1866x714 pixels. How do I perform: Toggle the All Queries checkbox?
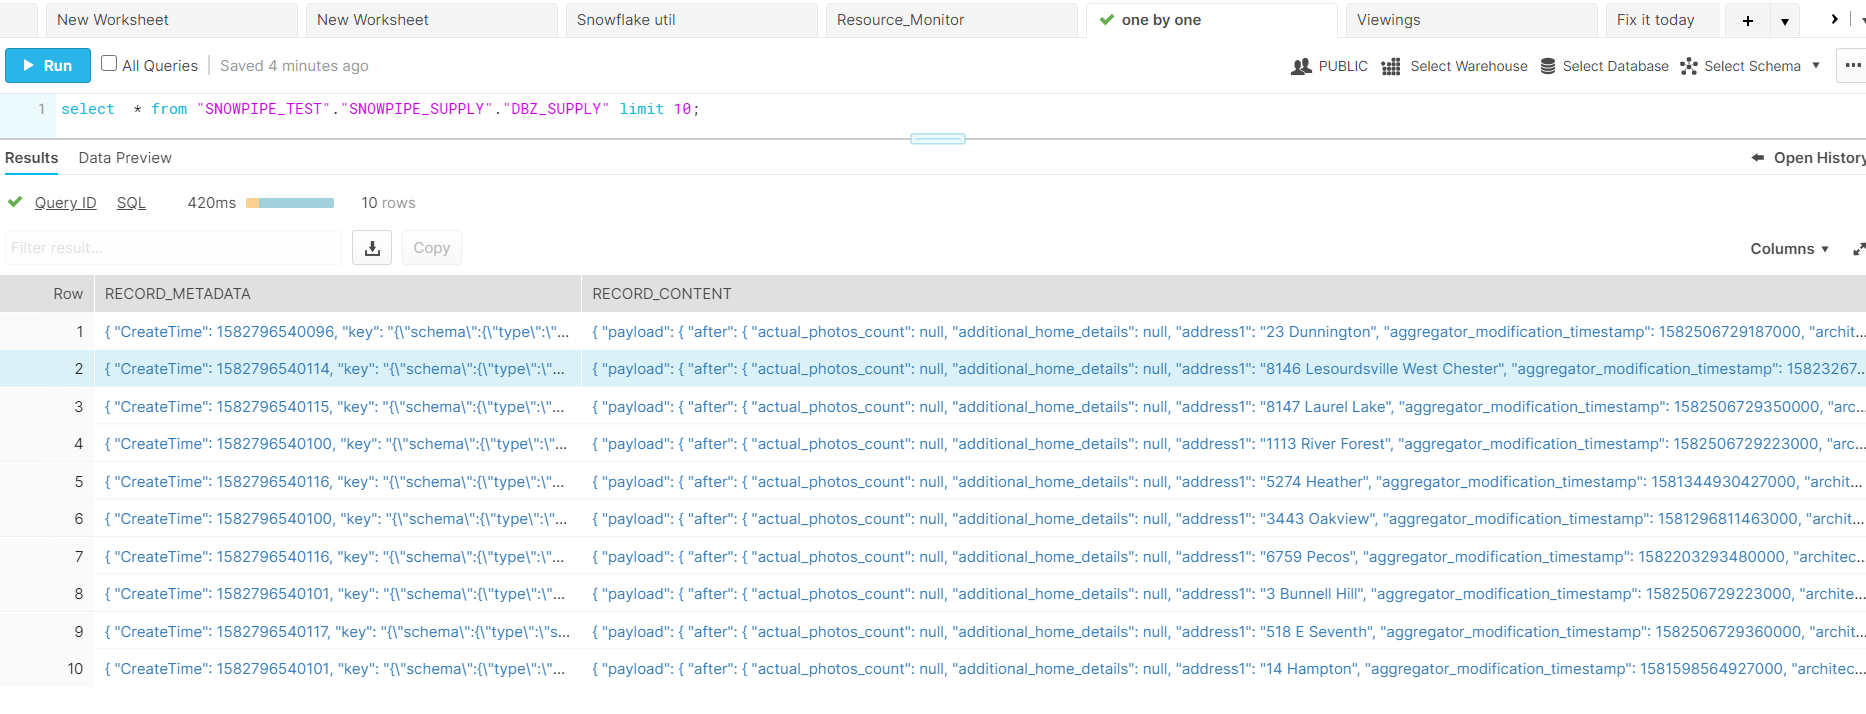click(x=110, y=64)
